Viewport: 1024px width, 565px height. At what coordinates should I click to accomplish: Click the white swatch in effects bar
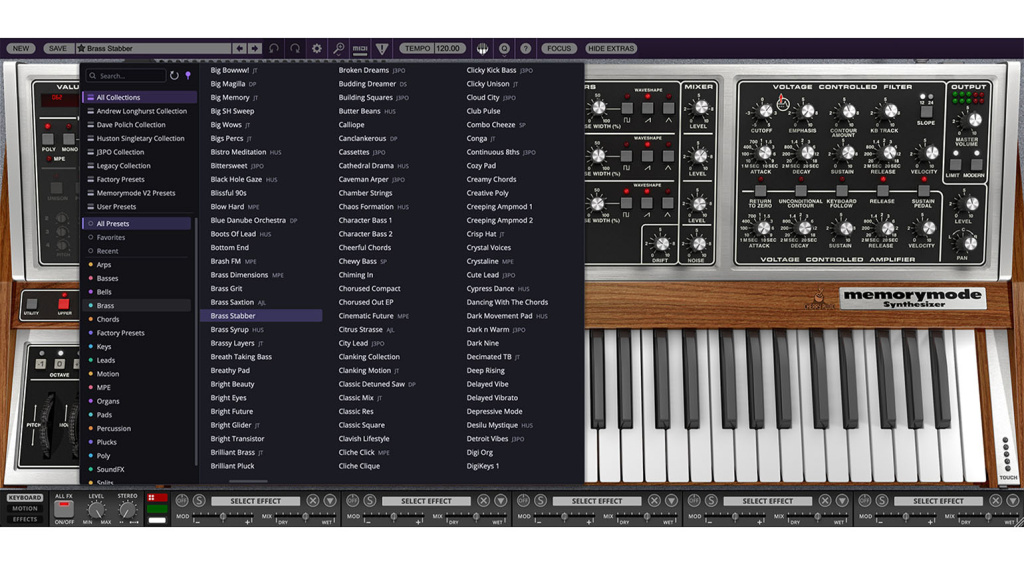pos(157,520)
